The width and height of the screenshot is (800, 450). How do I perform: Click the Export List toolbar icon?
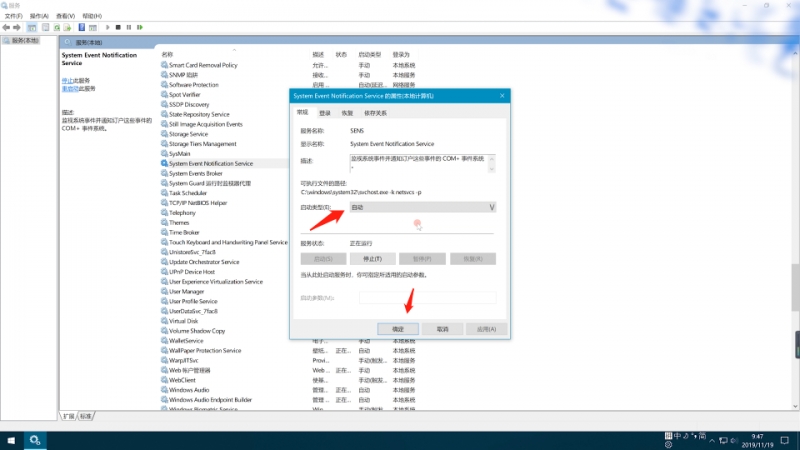point(67,28)
